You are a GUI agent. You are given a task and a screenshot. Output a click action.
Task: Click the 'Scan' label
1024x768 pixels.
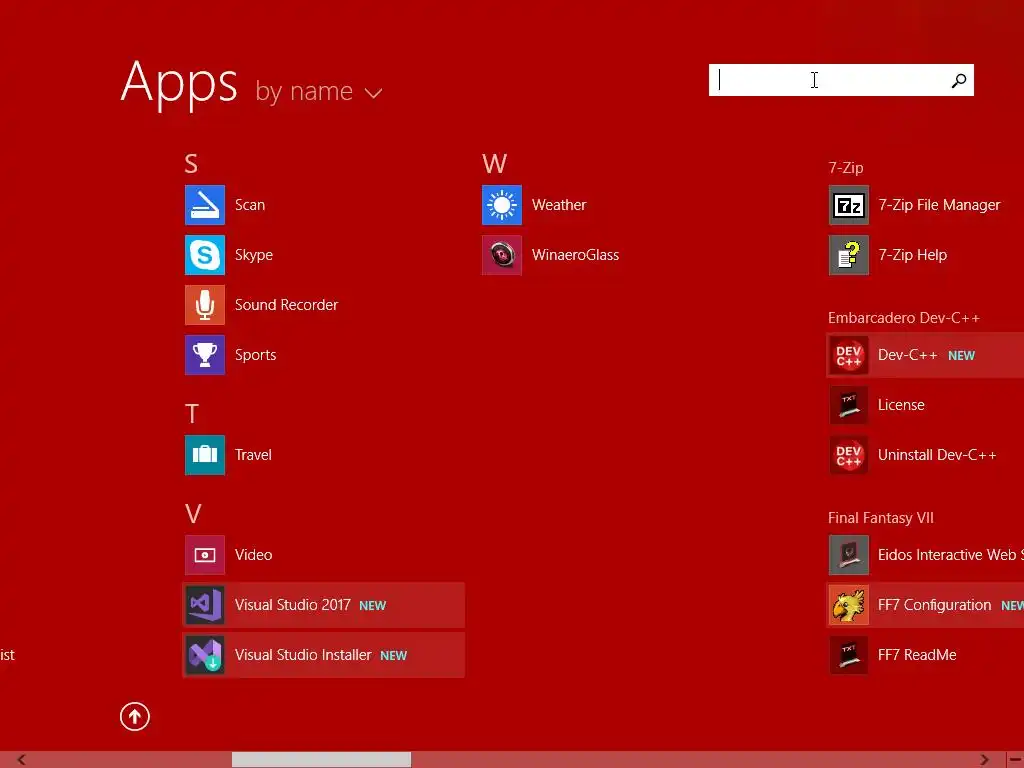click(249, 205)
